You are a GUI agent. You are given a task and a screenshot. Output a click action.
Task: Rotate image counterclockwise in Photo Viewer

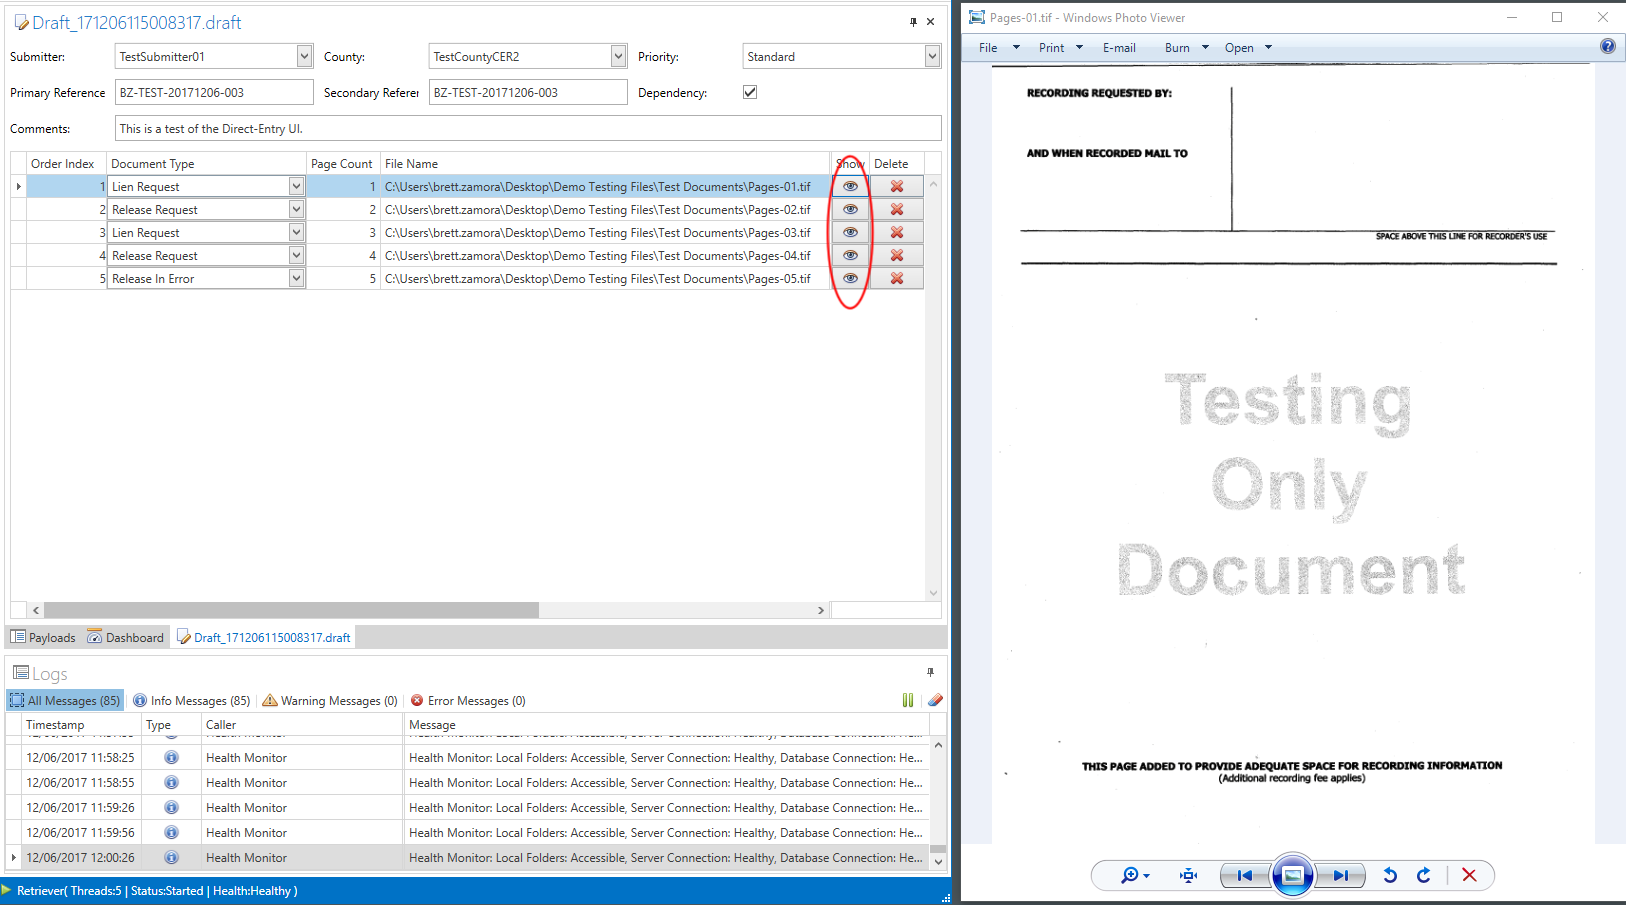pos(1389,876)
